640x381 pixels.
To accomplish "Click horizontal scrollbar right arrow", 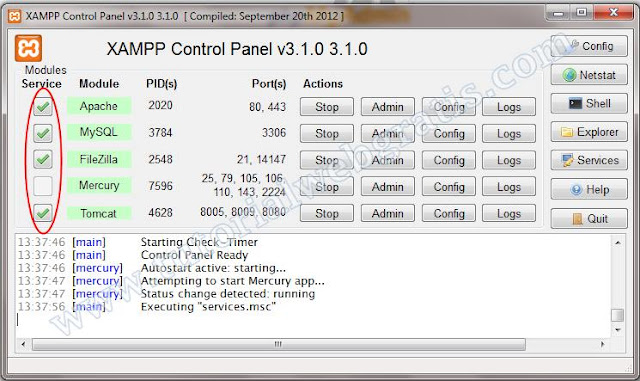I will (x=602, y=344).
